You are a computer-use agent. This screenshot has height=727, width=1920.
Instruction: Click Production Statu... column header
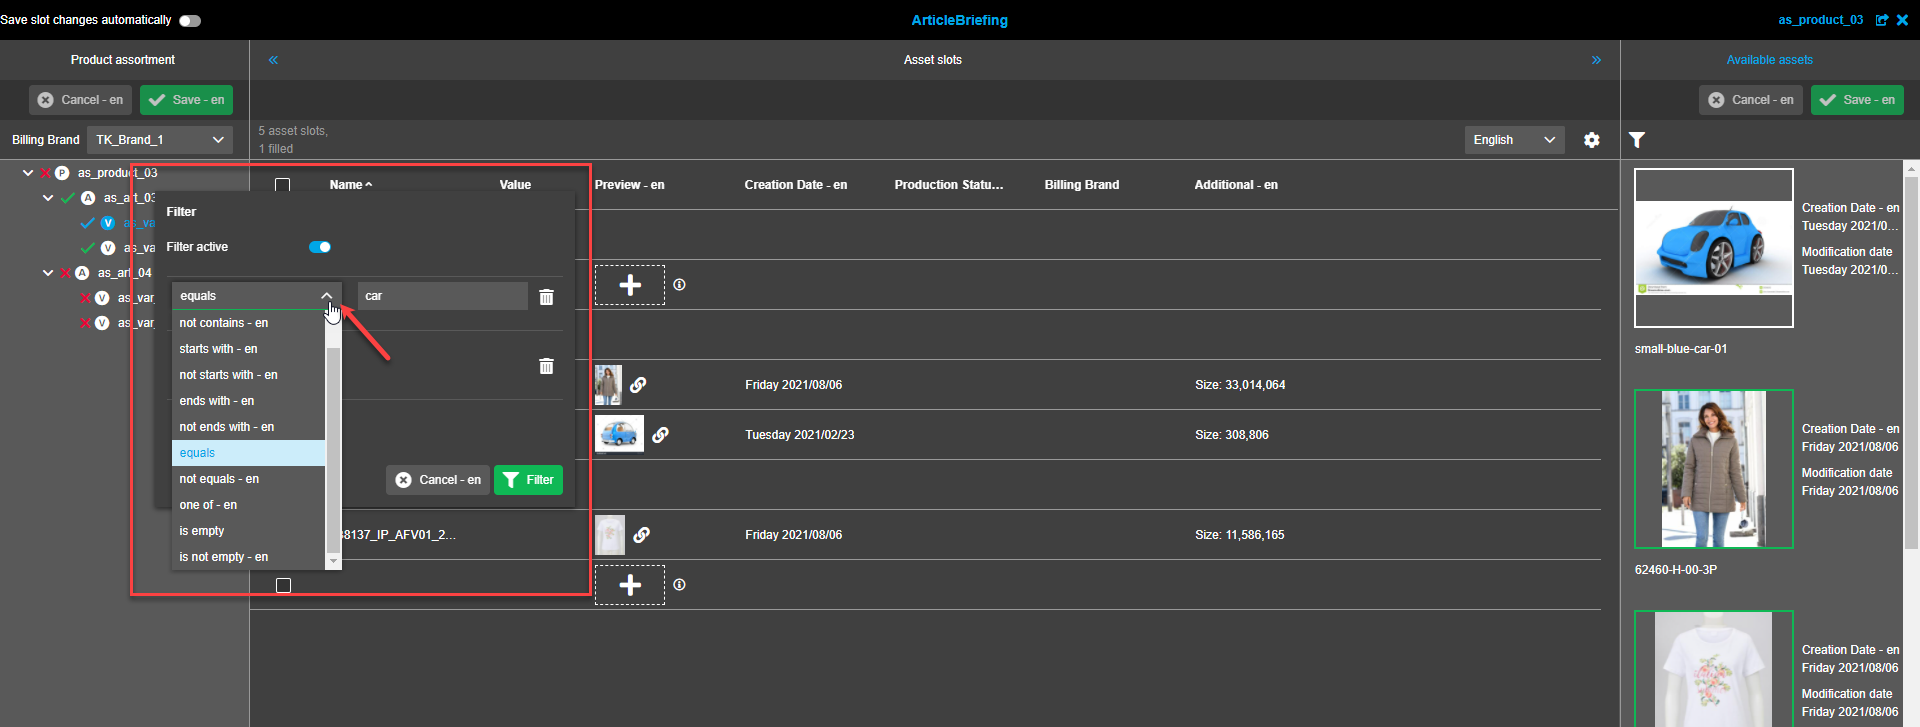[948, 185]
